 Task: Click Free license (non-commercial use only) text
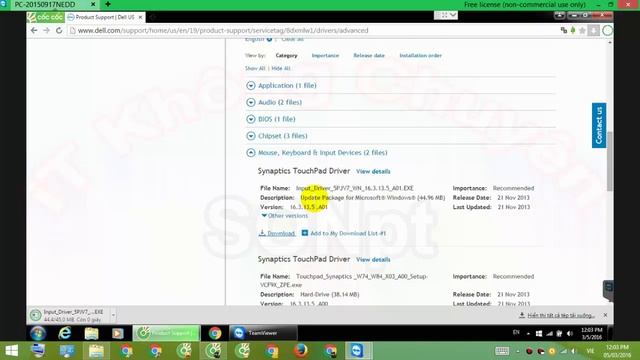point(525,4)
